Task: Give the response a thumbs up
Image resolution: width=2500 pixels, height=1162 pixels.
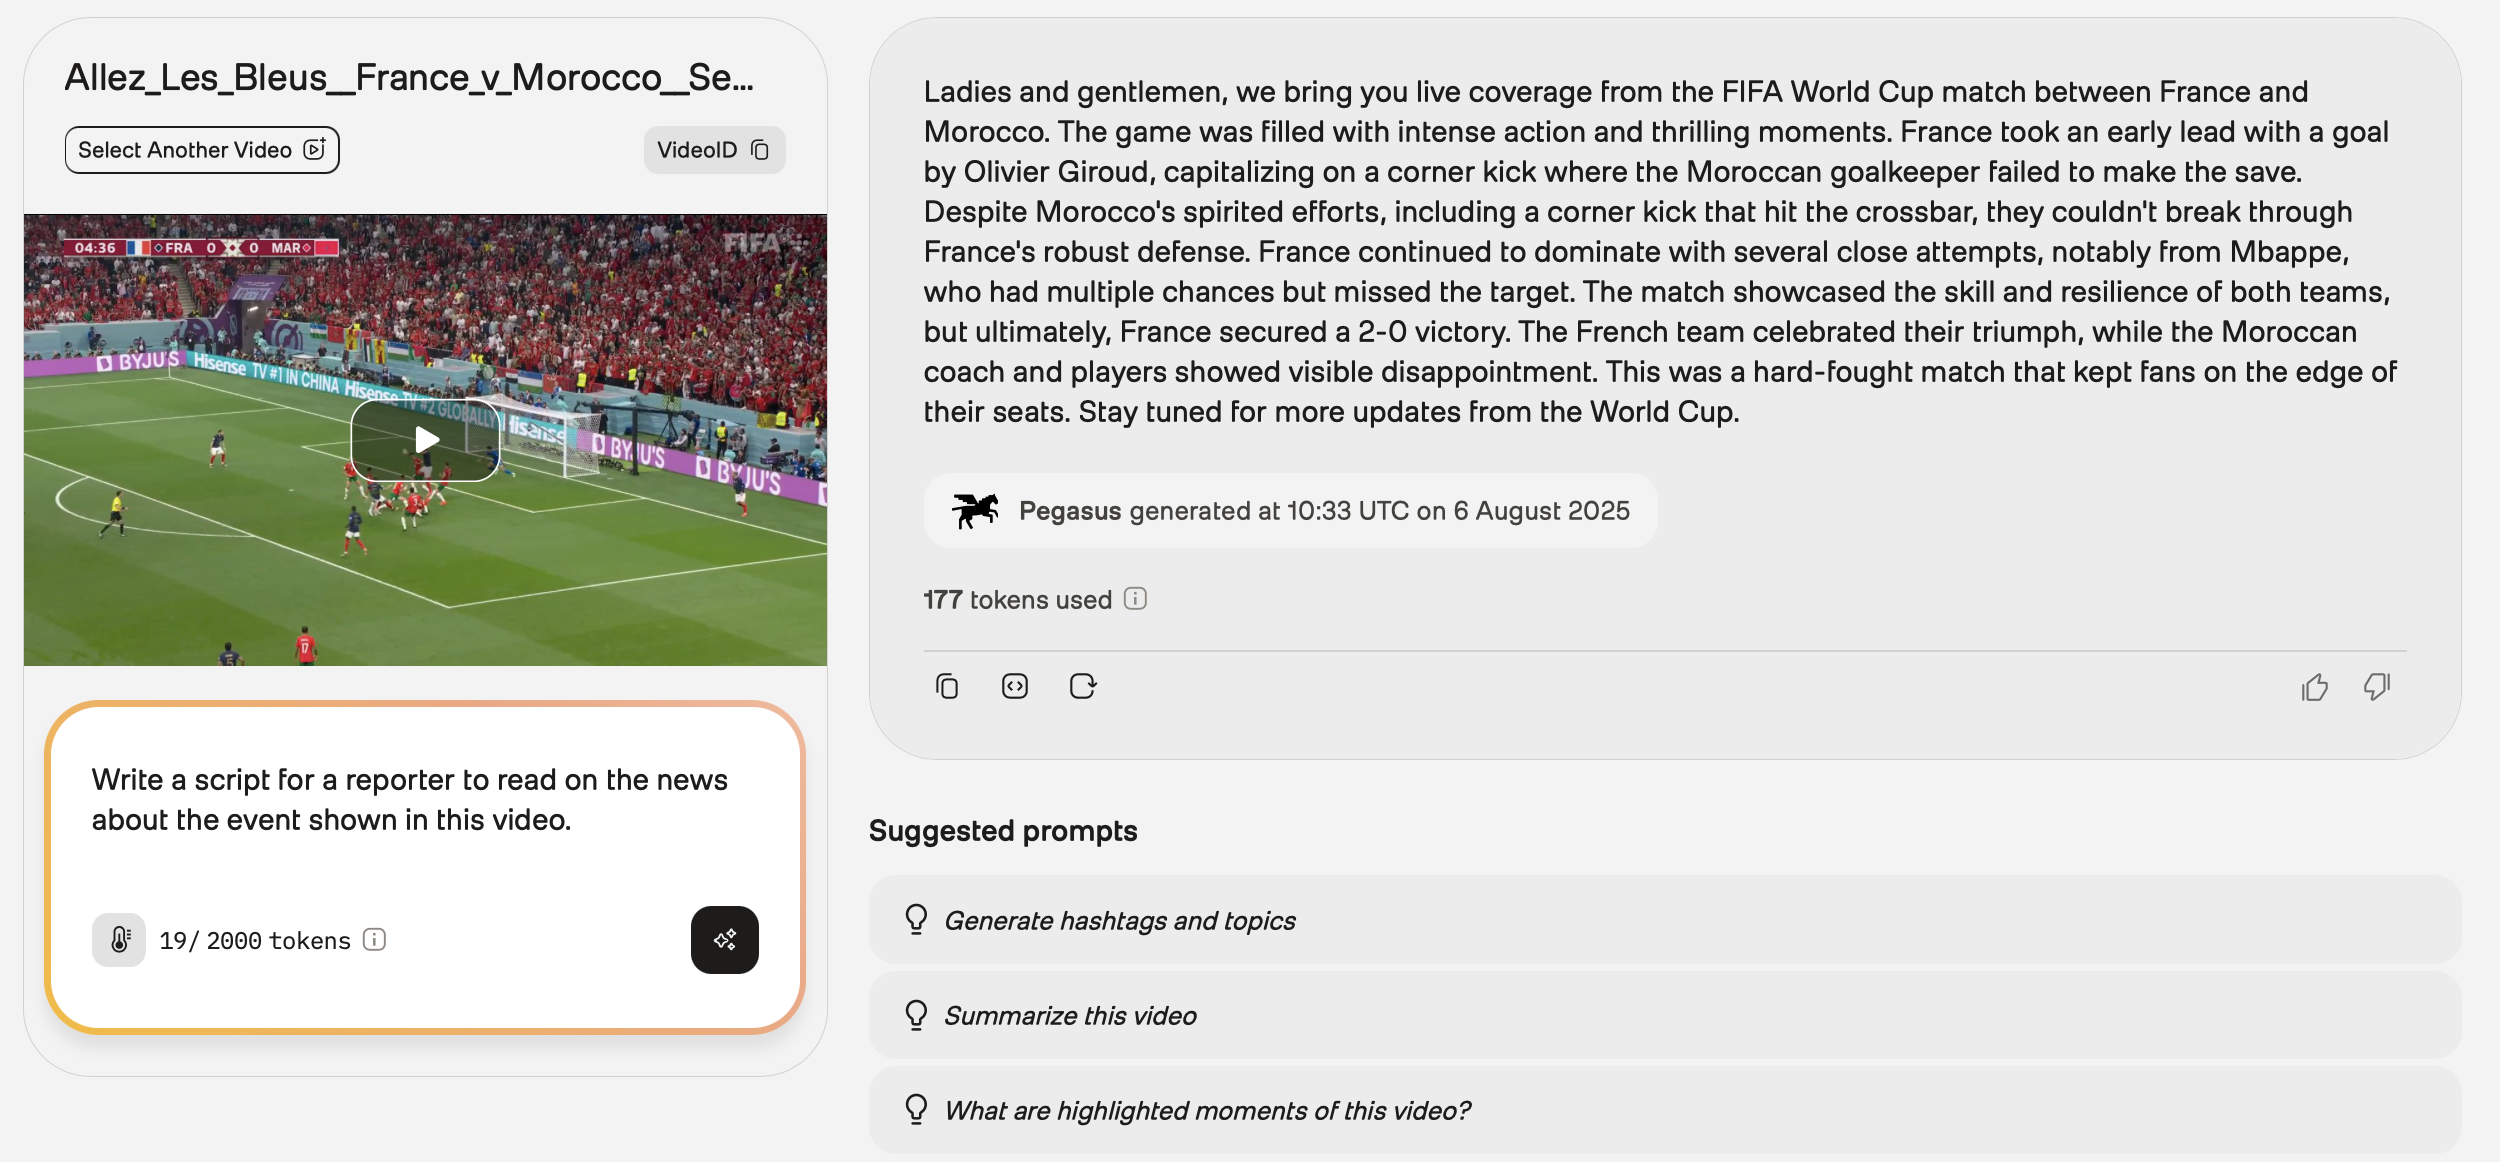Action: point(2314,687)
